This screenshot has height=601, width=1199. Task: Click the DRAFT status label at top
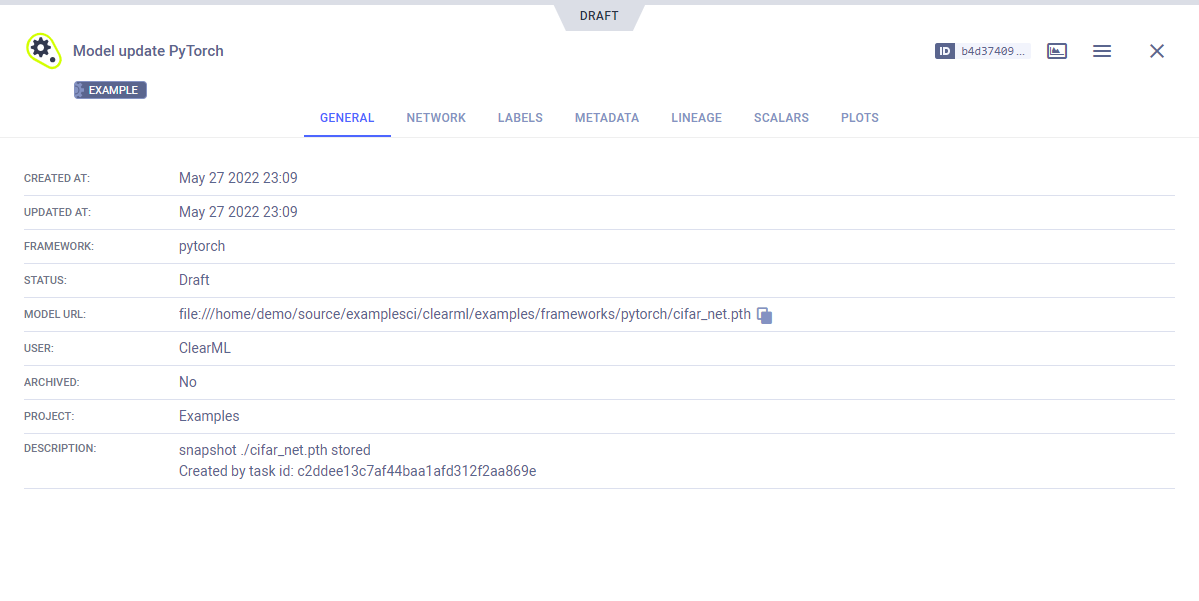click(599, 16)
